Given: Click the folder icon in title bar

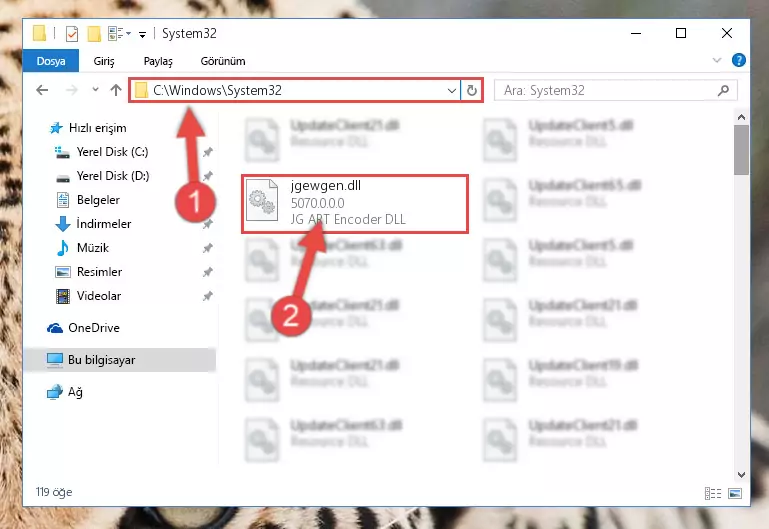Looking at the screenshot, I should [39, 33].
